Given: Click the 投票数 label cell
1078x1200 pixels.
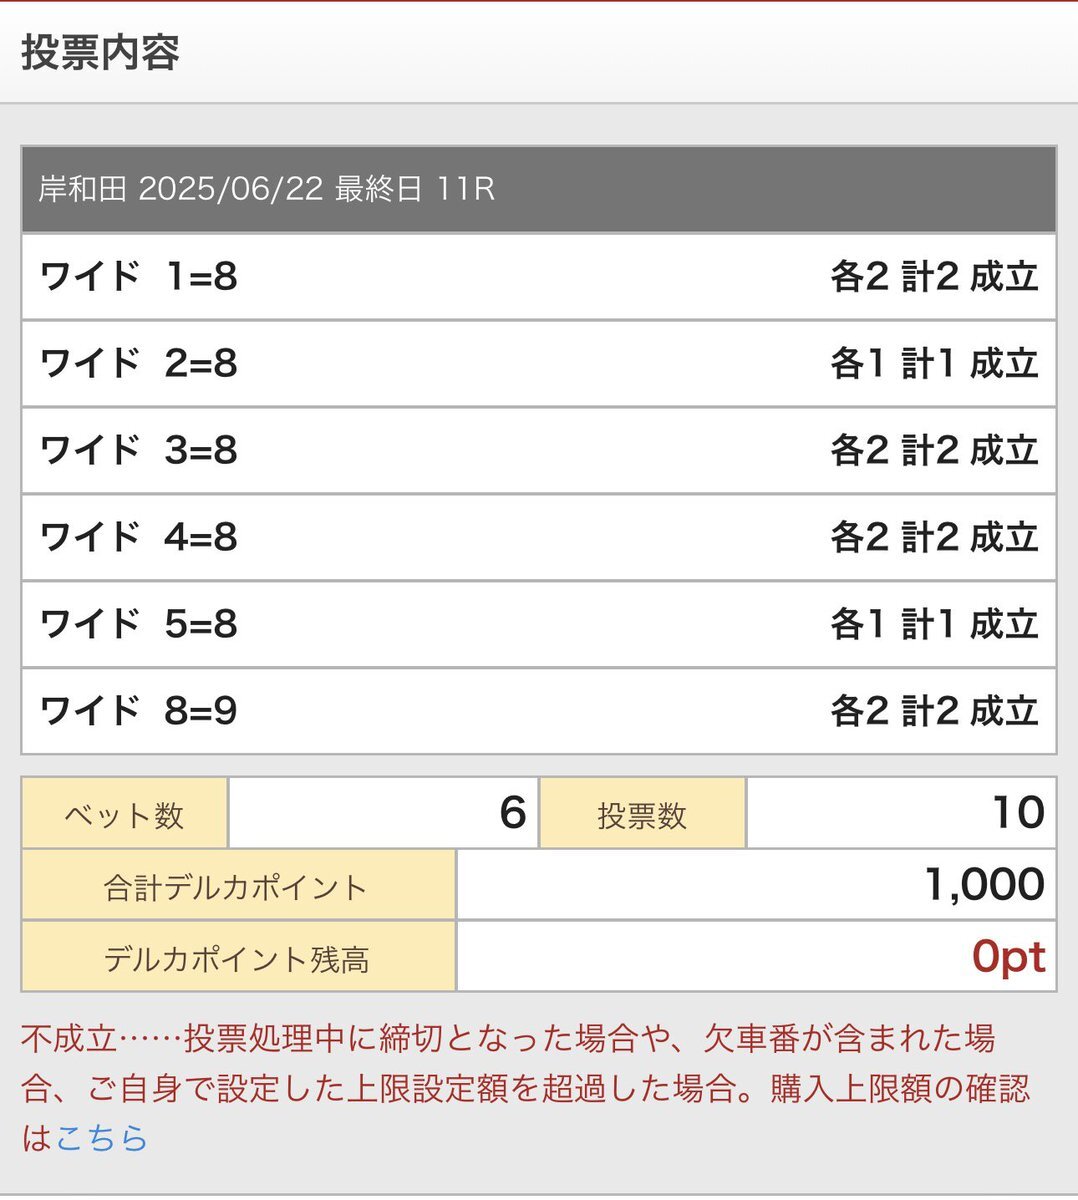Looking at the screenshot, I should [643, 814].
